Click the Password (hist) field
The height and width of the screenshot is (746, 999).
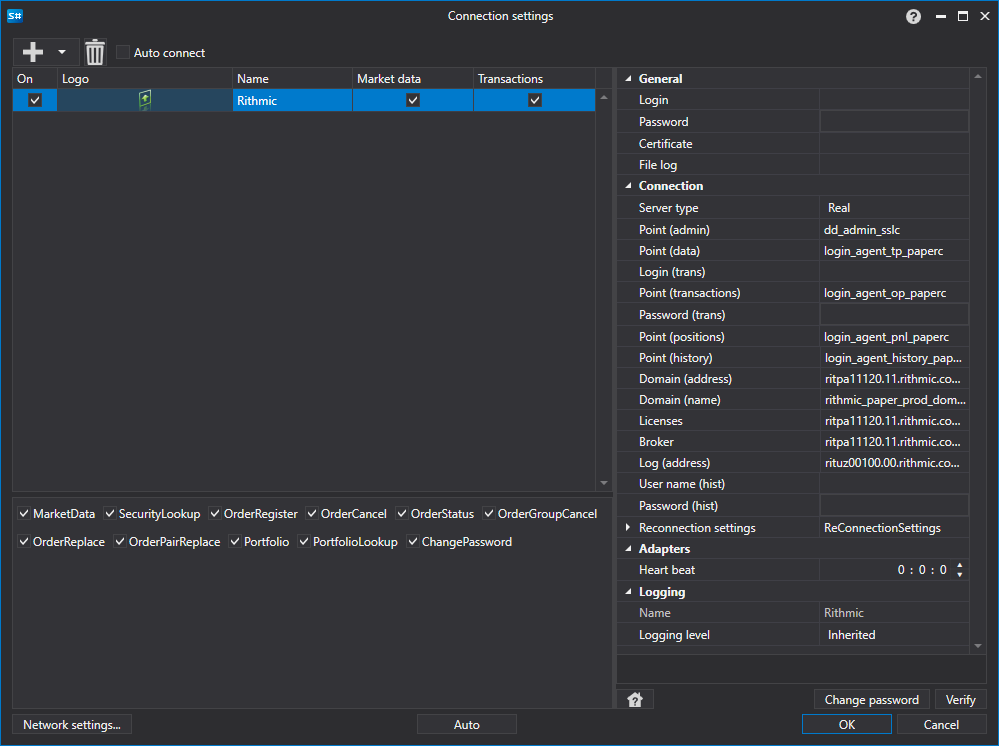(894, 506)
